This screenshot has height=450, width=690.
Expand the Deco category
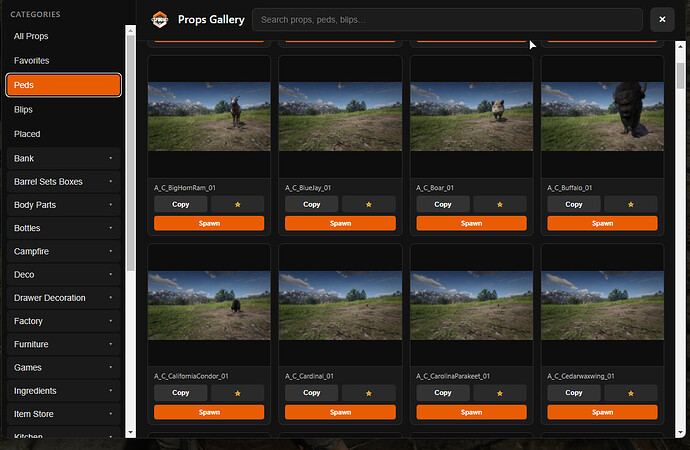point(63,274)
